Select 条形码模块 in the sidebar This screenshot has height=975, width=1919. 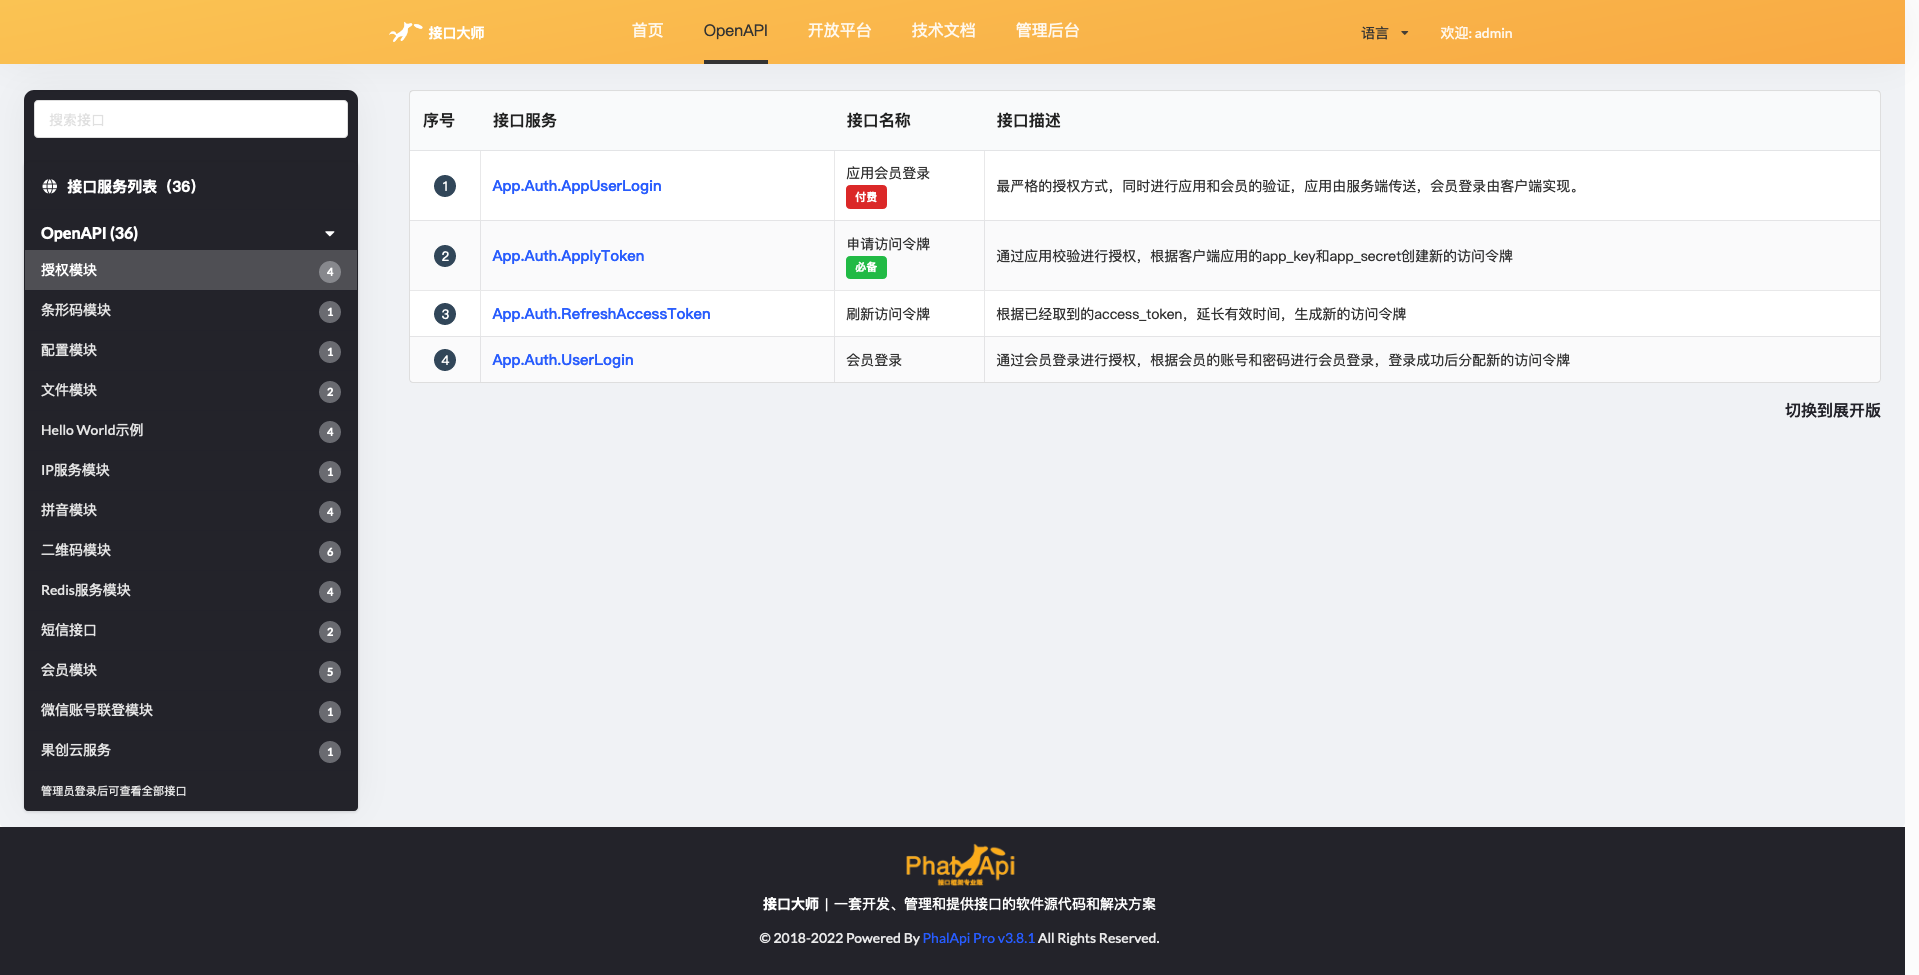coord(77,310)
